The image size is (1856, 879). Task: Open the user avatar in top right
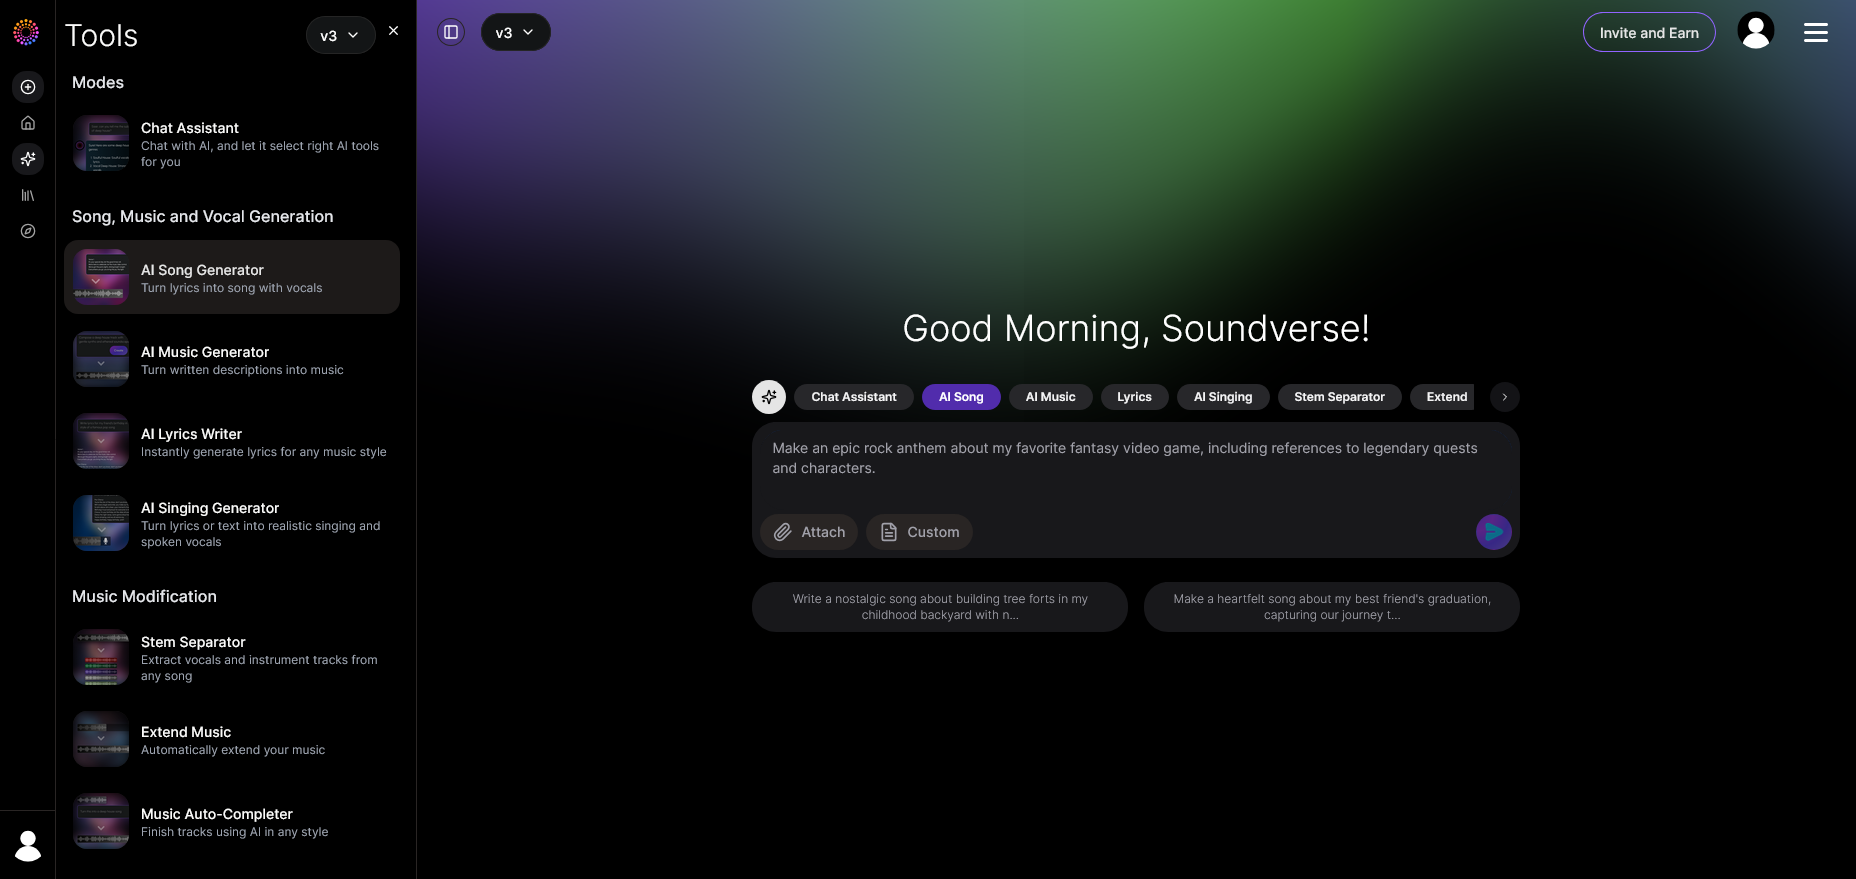coord(1755,31)
